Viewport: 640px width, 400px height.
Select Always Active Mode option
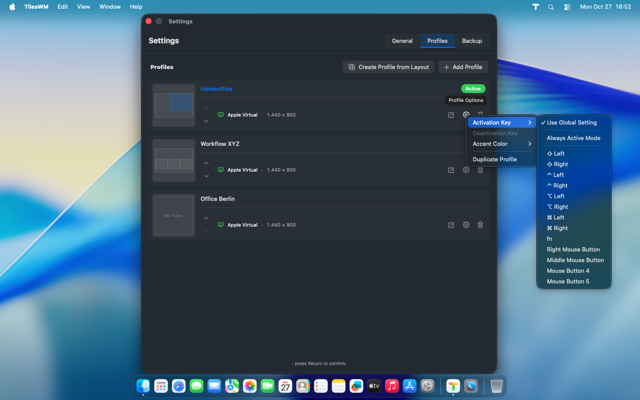click(573, 138)
